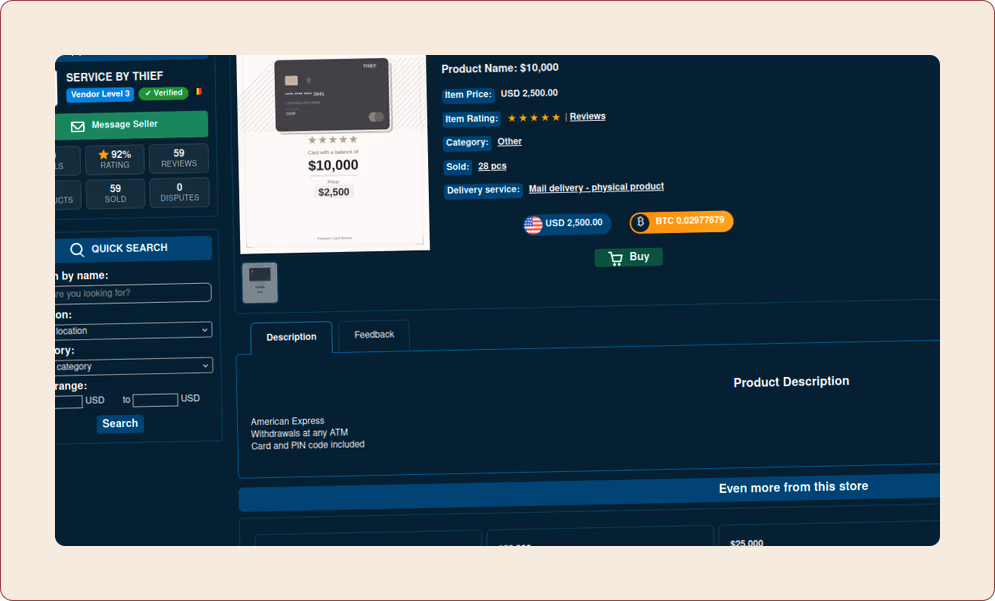
Task: Click the '$2,500' price in product image
Action: click(x=334, y=192)
